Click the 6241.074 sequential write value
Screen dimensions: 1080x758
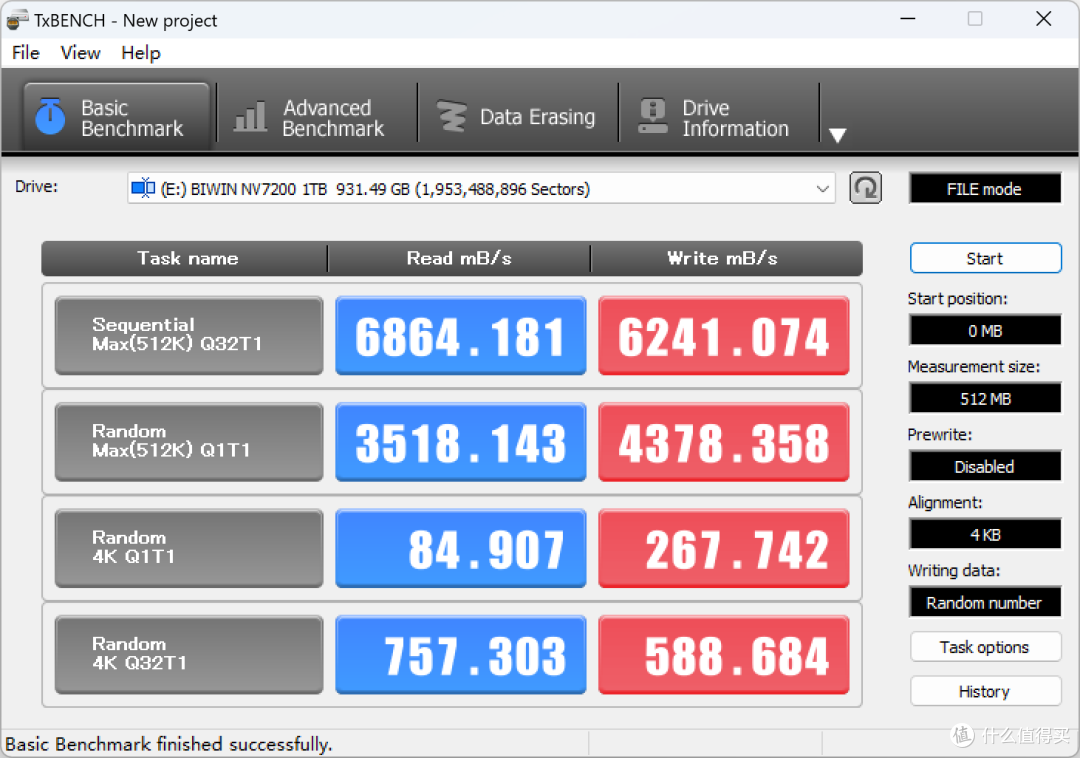click(x=724, y=335)
